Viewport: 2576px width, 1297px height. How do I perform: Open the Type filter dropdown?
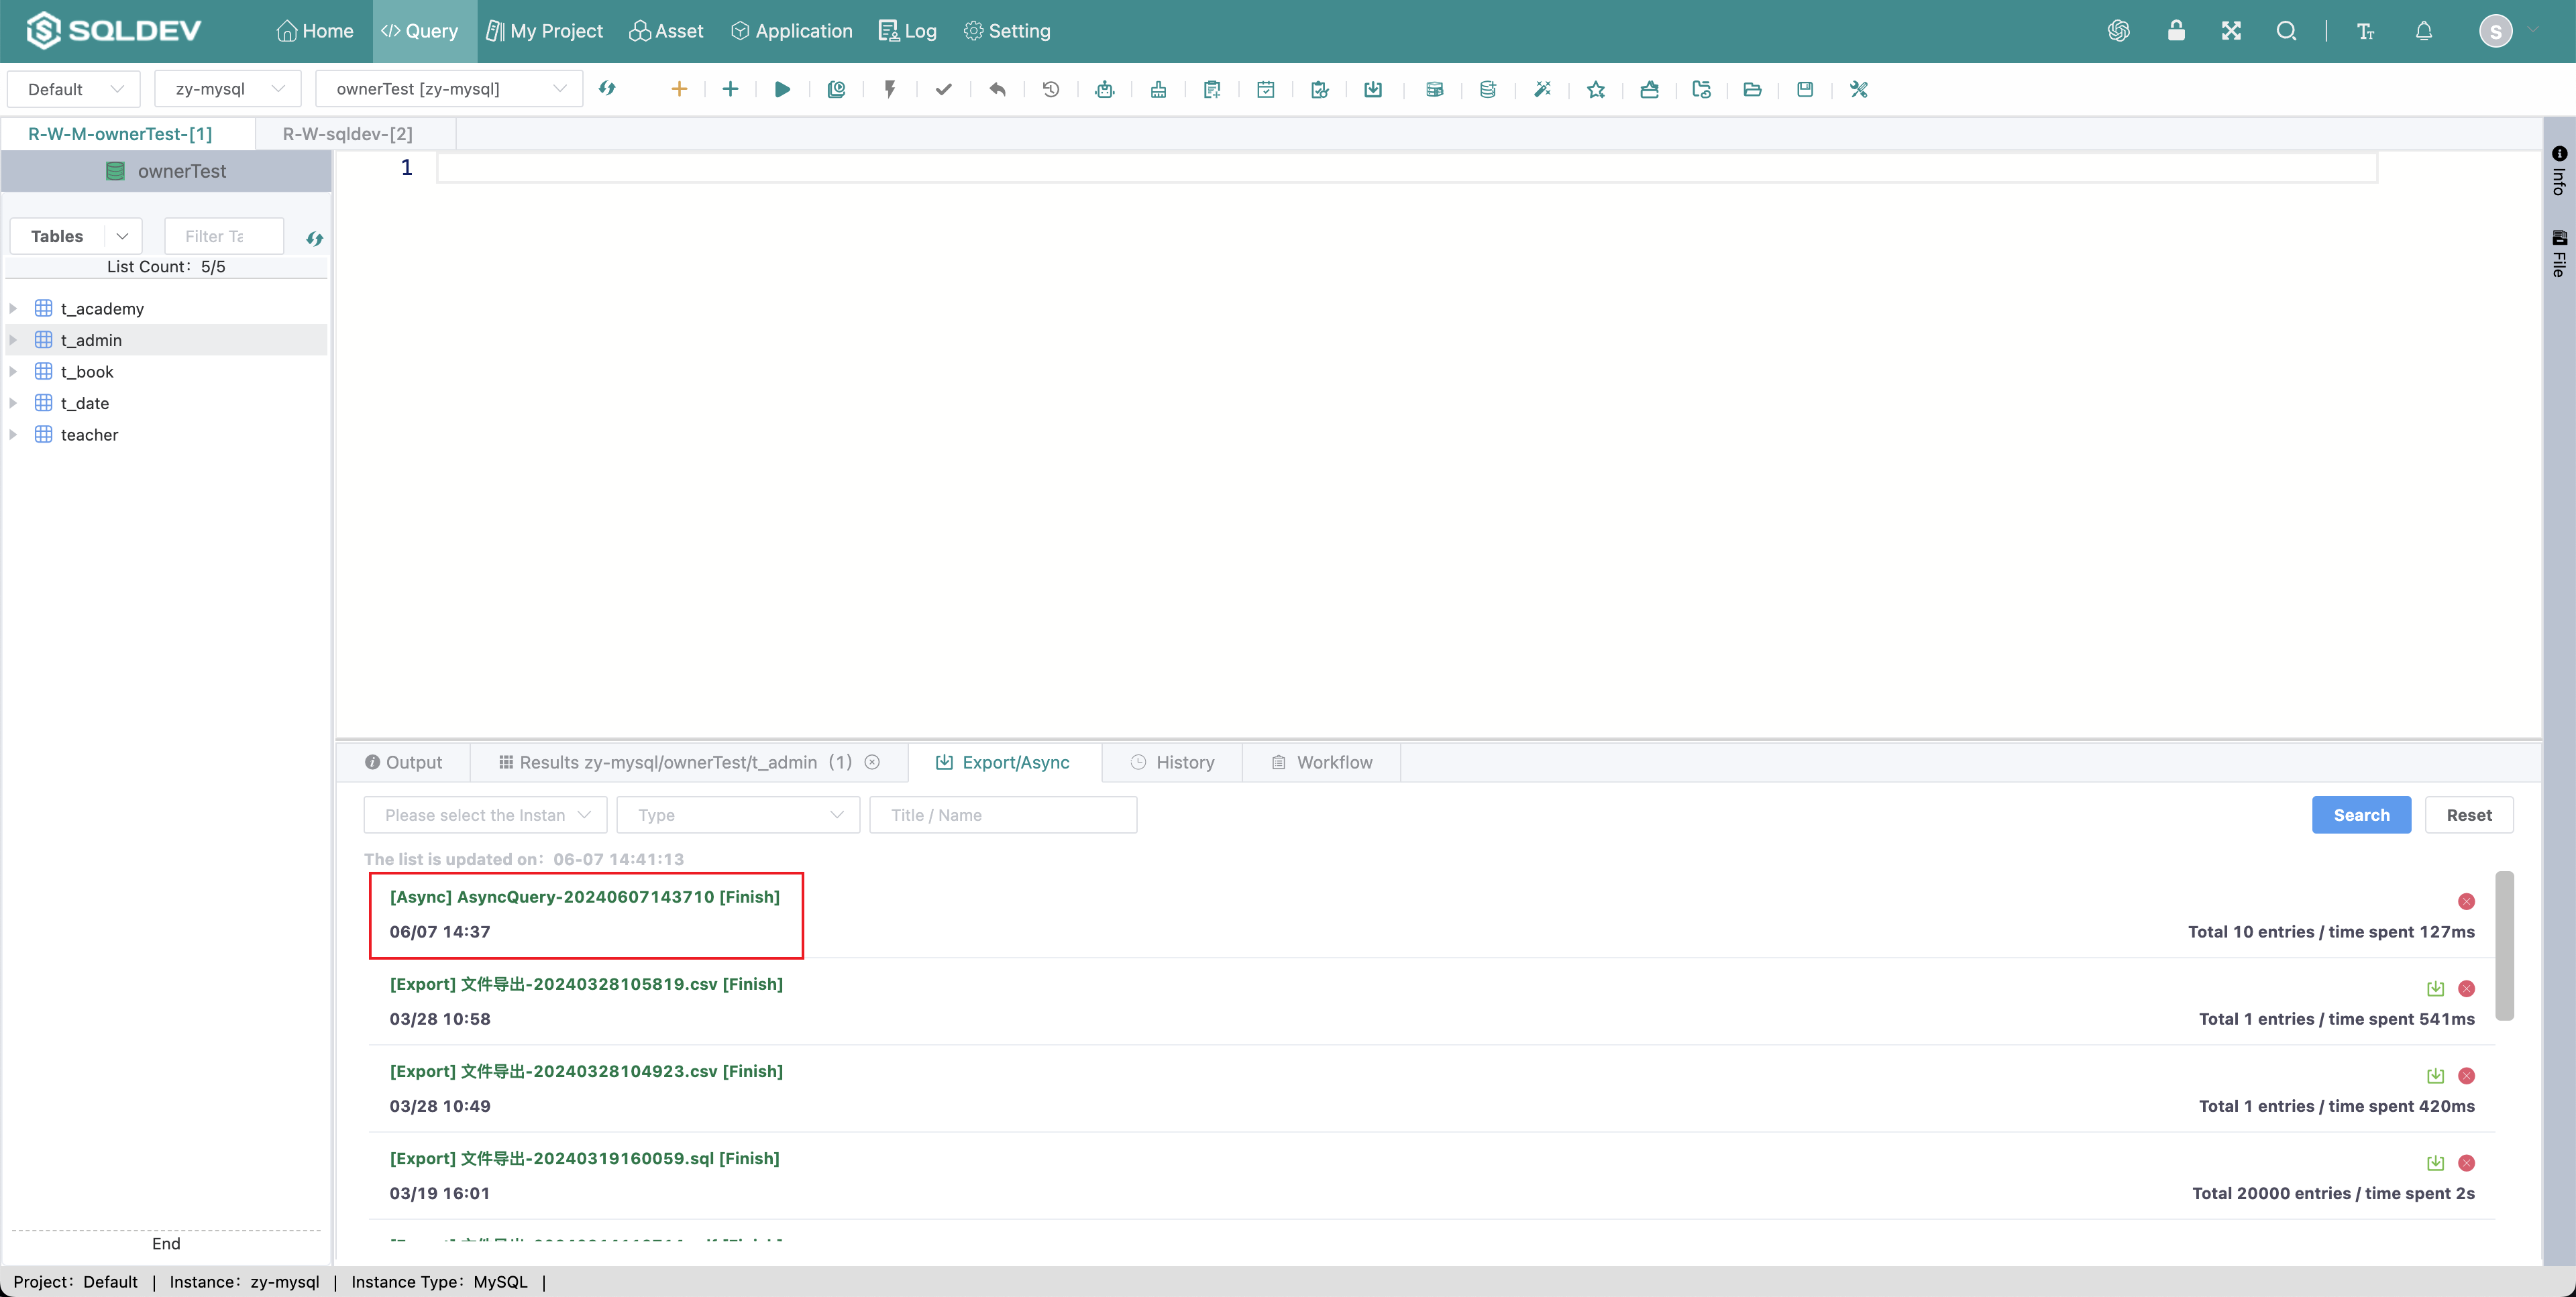738,815
